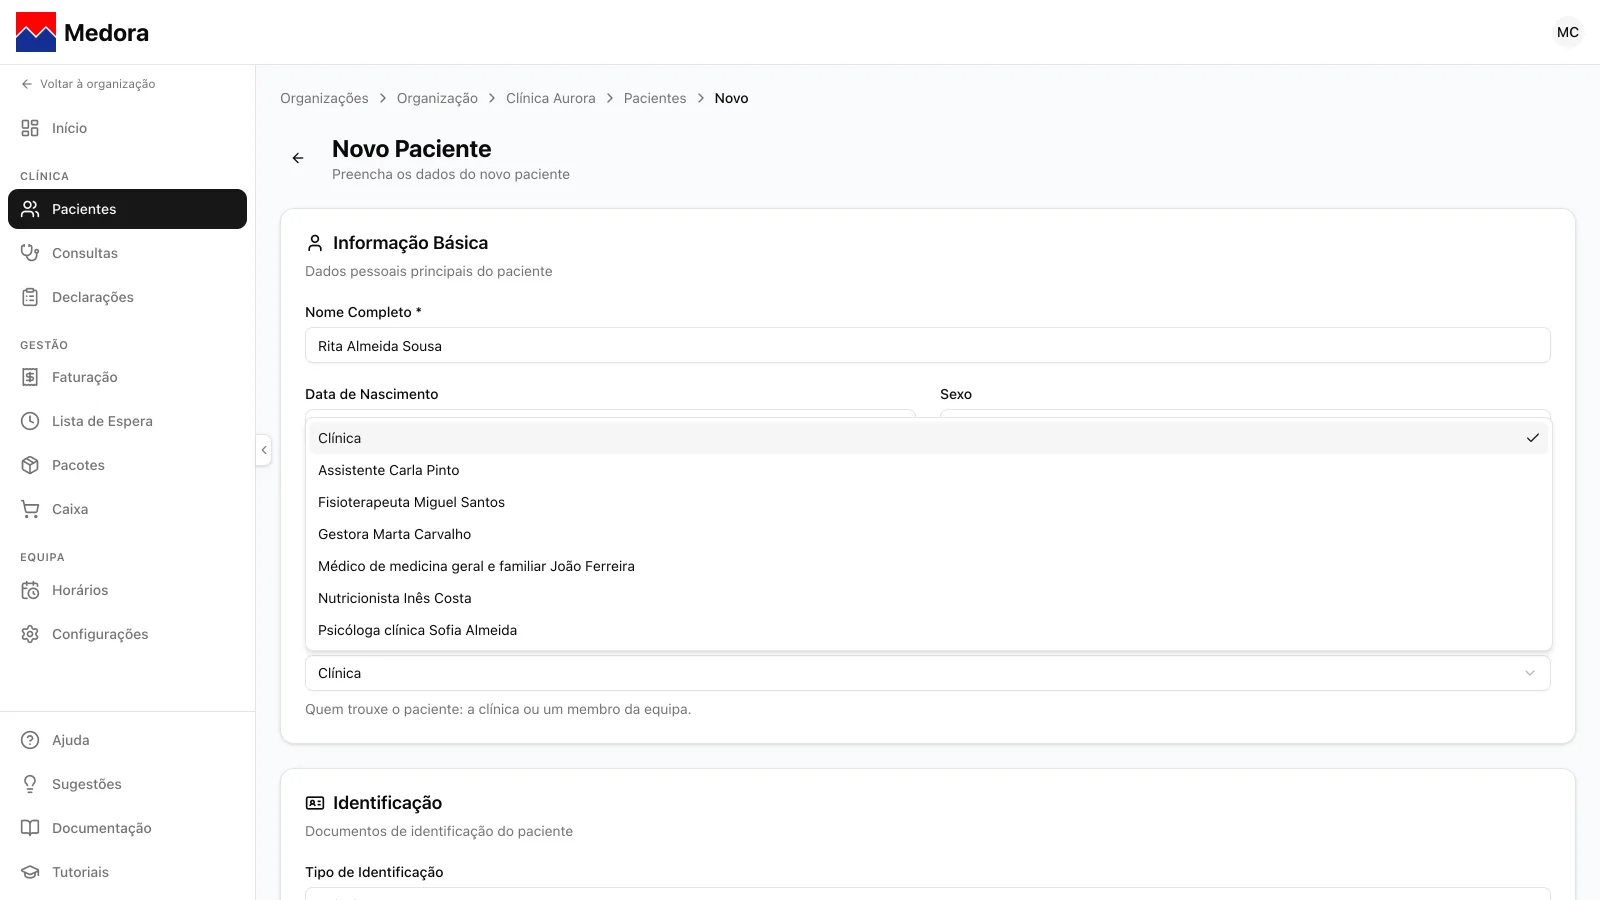Open Faturação receipt icon in sidebar
The image size is (1600, 900).
30,377
